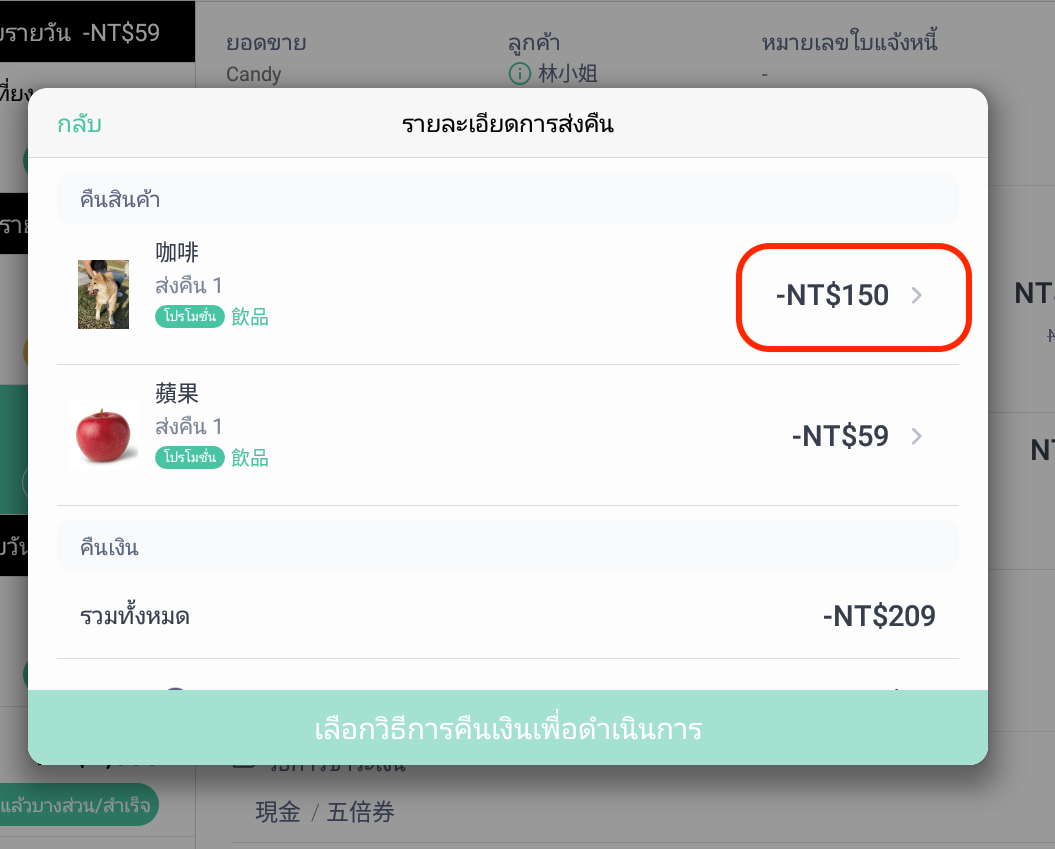
Task: Select the 飲品 tag on the 蘋果 row
Action: coord(250,457)
